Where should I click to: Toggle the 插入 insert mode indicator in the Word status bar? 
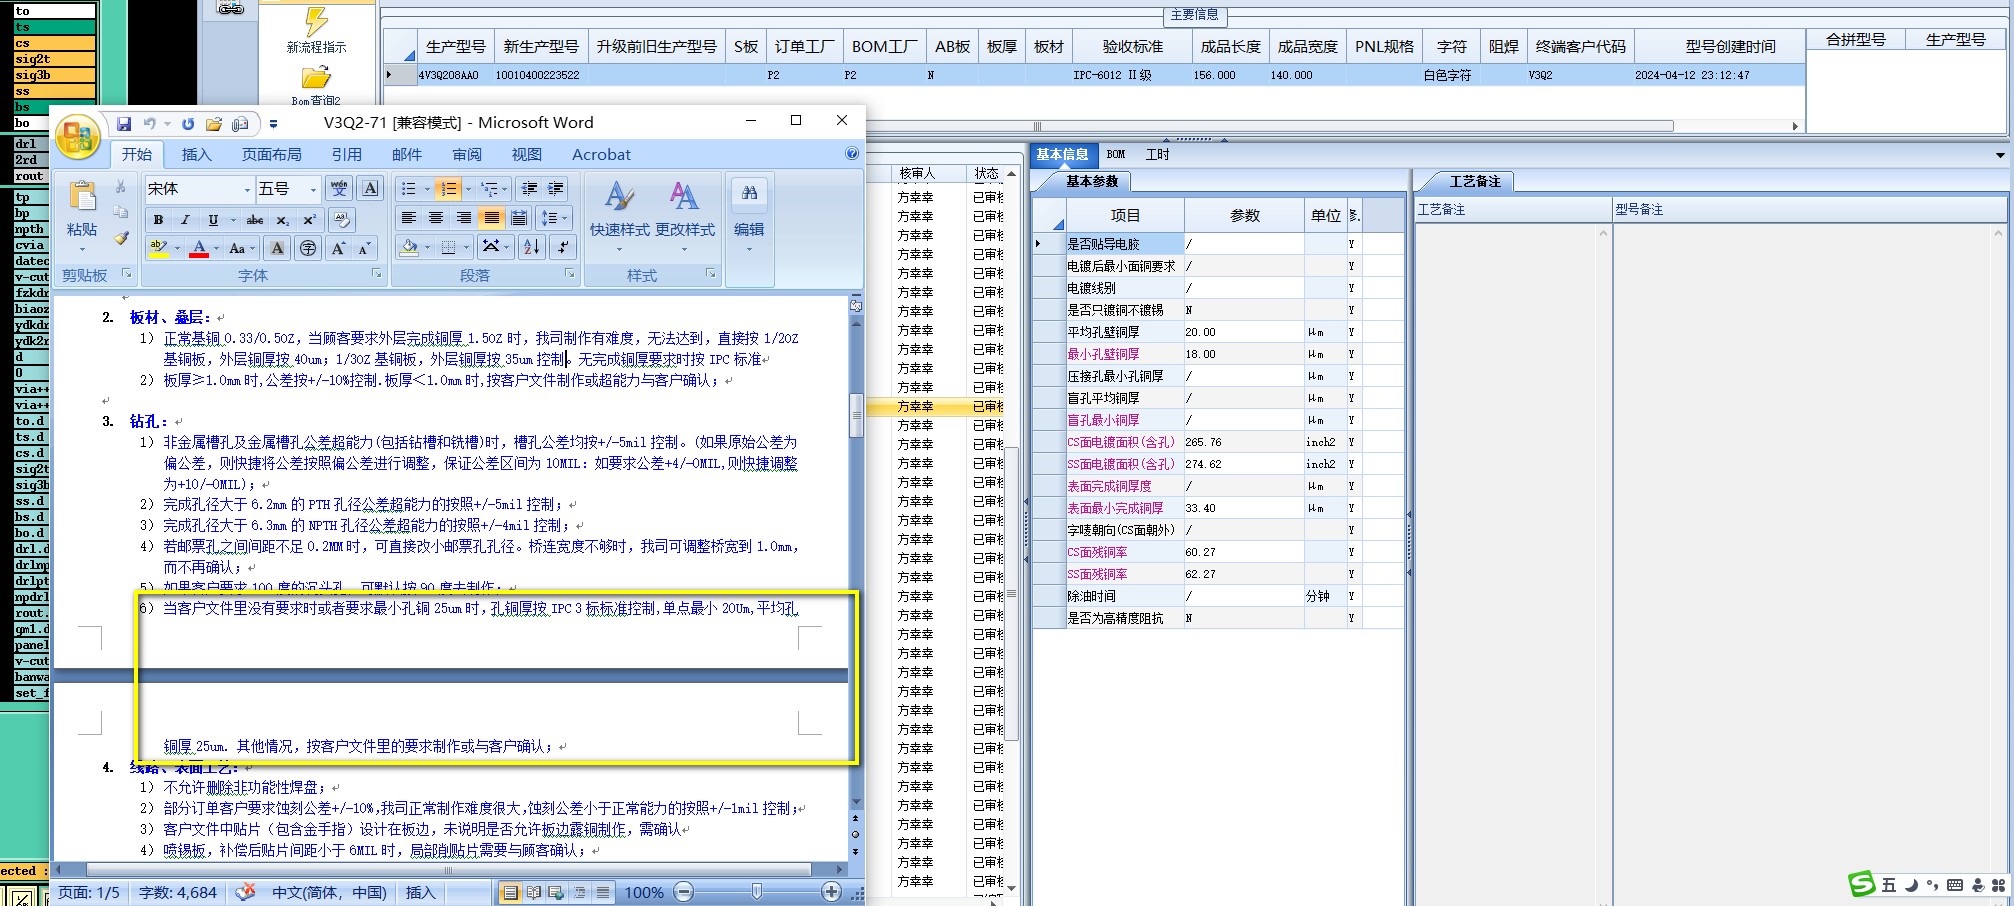tap(421, 892)
